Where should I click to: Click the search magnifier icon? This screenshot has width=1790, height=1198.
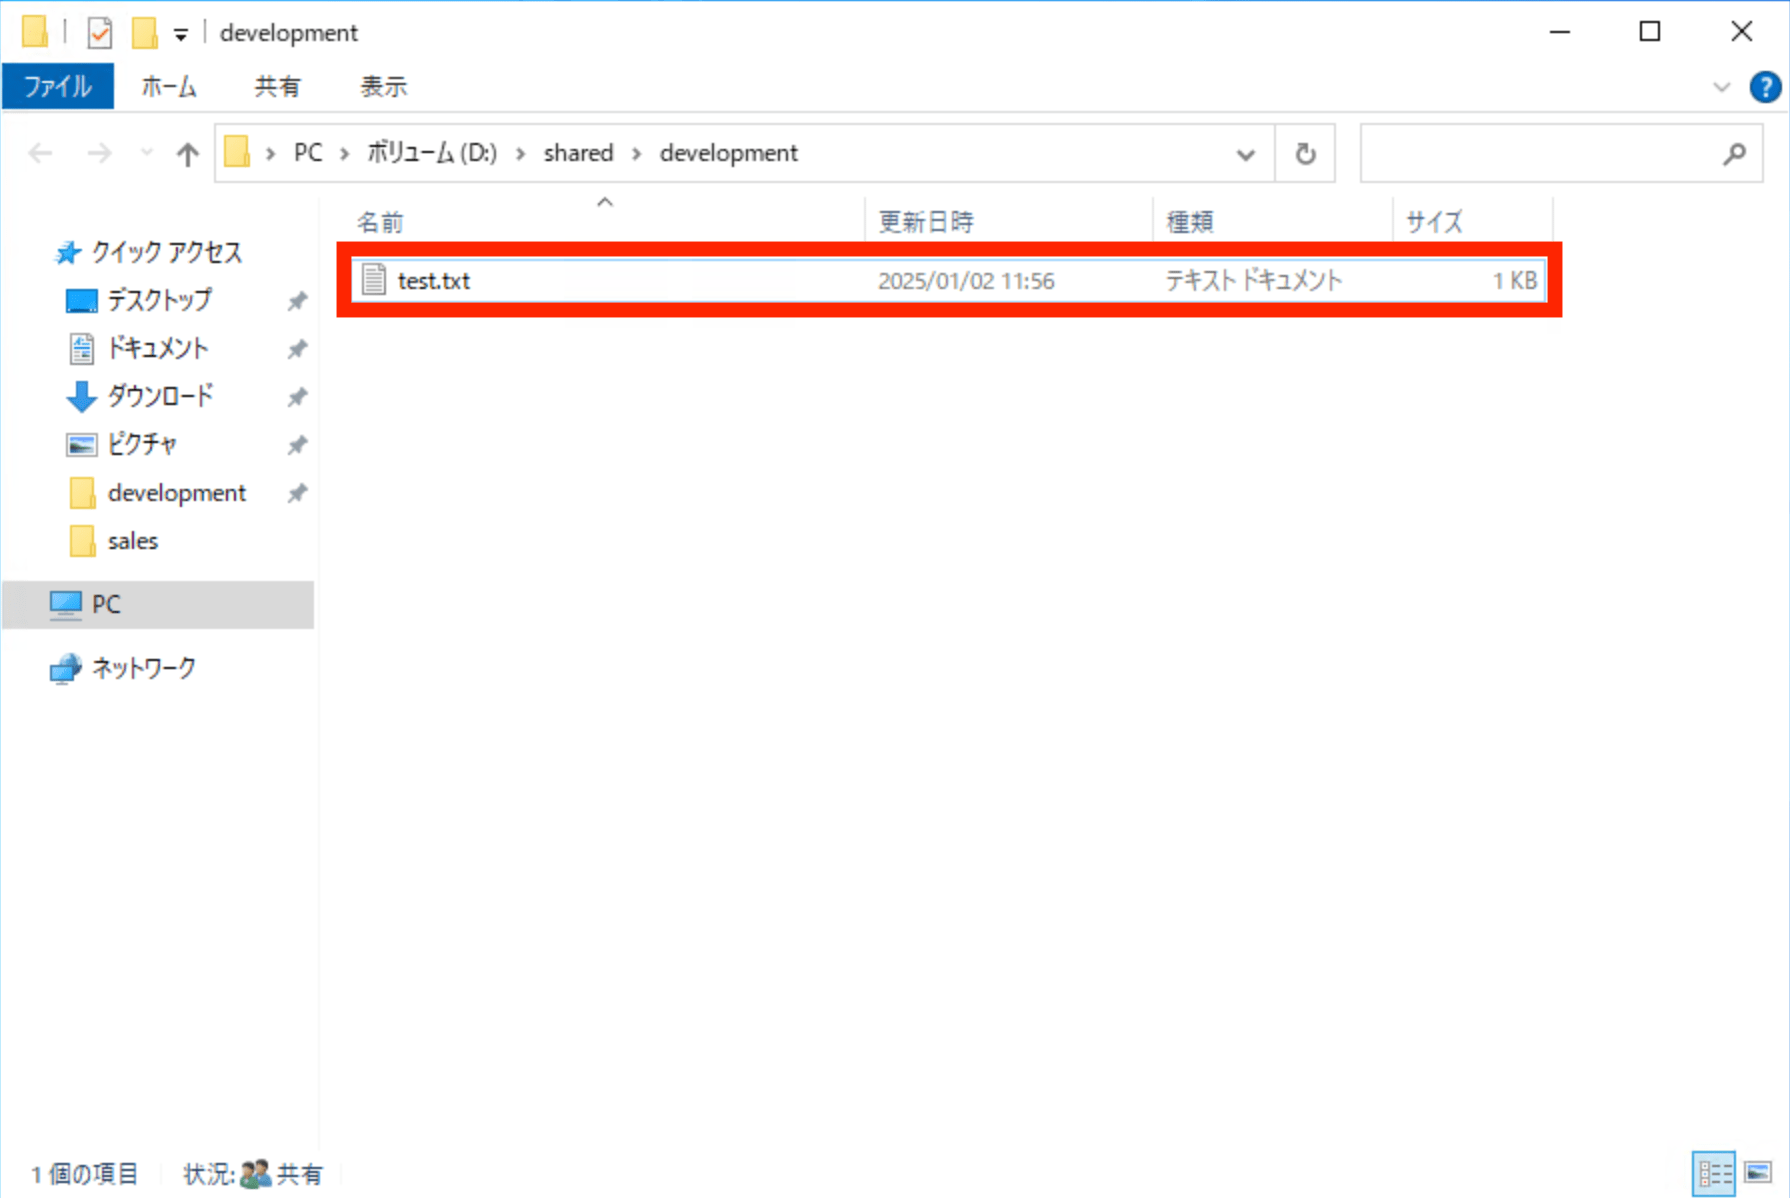[1734, 154]
